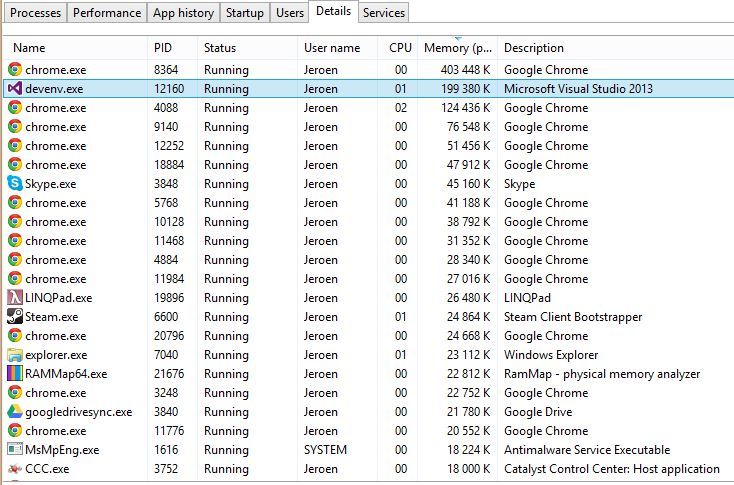Click memory value 18 224 K
This screenshot has height=485, width=734.
coord(468,450)
